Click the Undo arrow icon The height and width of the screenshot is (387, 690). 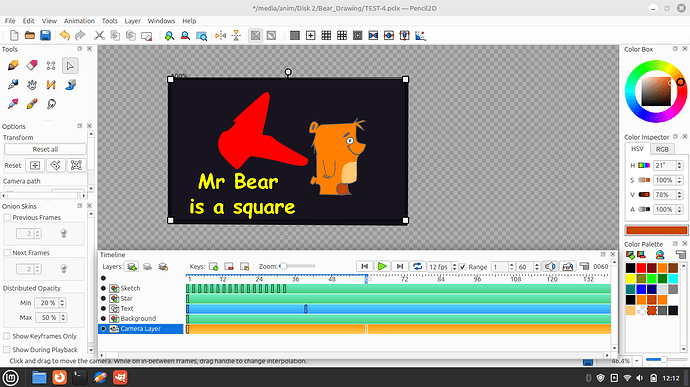point(65,35)
